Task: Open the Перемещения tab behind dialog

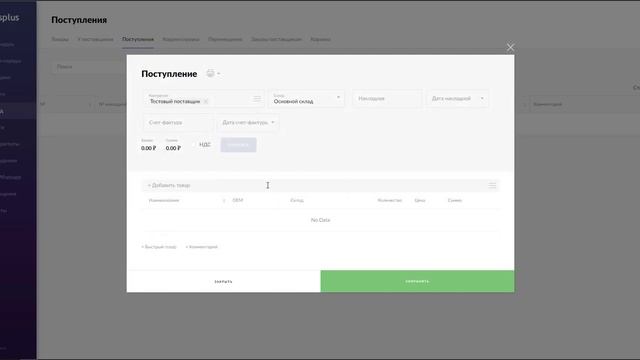Action: (225, 40)
